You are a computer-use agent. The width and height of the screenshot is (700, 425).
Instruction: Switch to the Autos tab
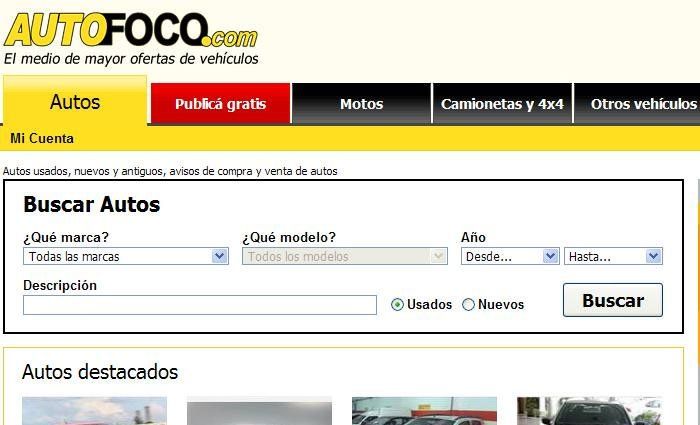coord(75,102)
